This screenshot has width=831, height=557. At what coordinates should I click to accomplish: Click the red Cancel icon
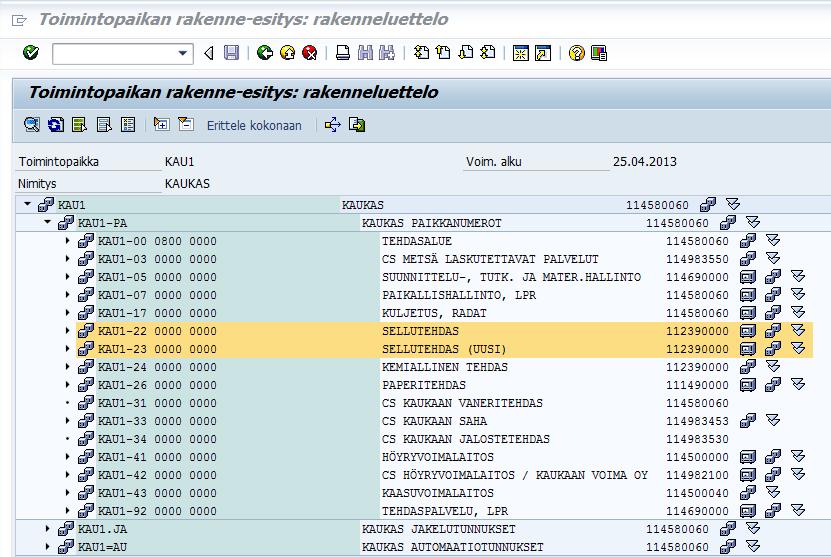click(x=310, y=52)
